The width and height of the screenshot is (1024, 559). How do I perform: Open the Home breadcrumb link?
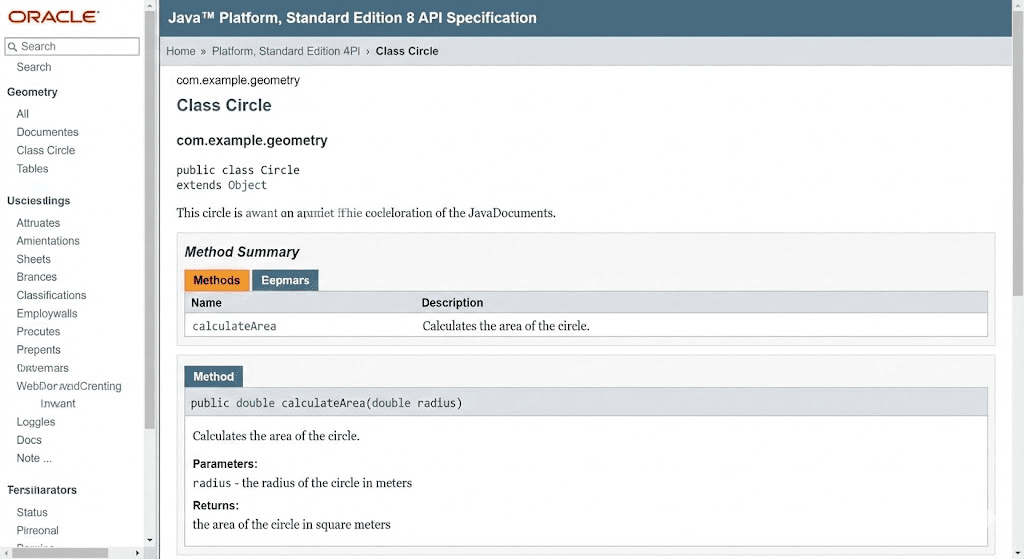(180, 51)
